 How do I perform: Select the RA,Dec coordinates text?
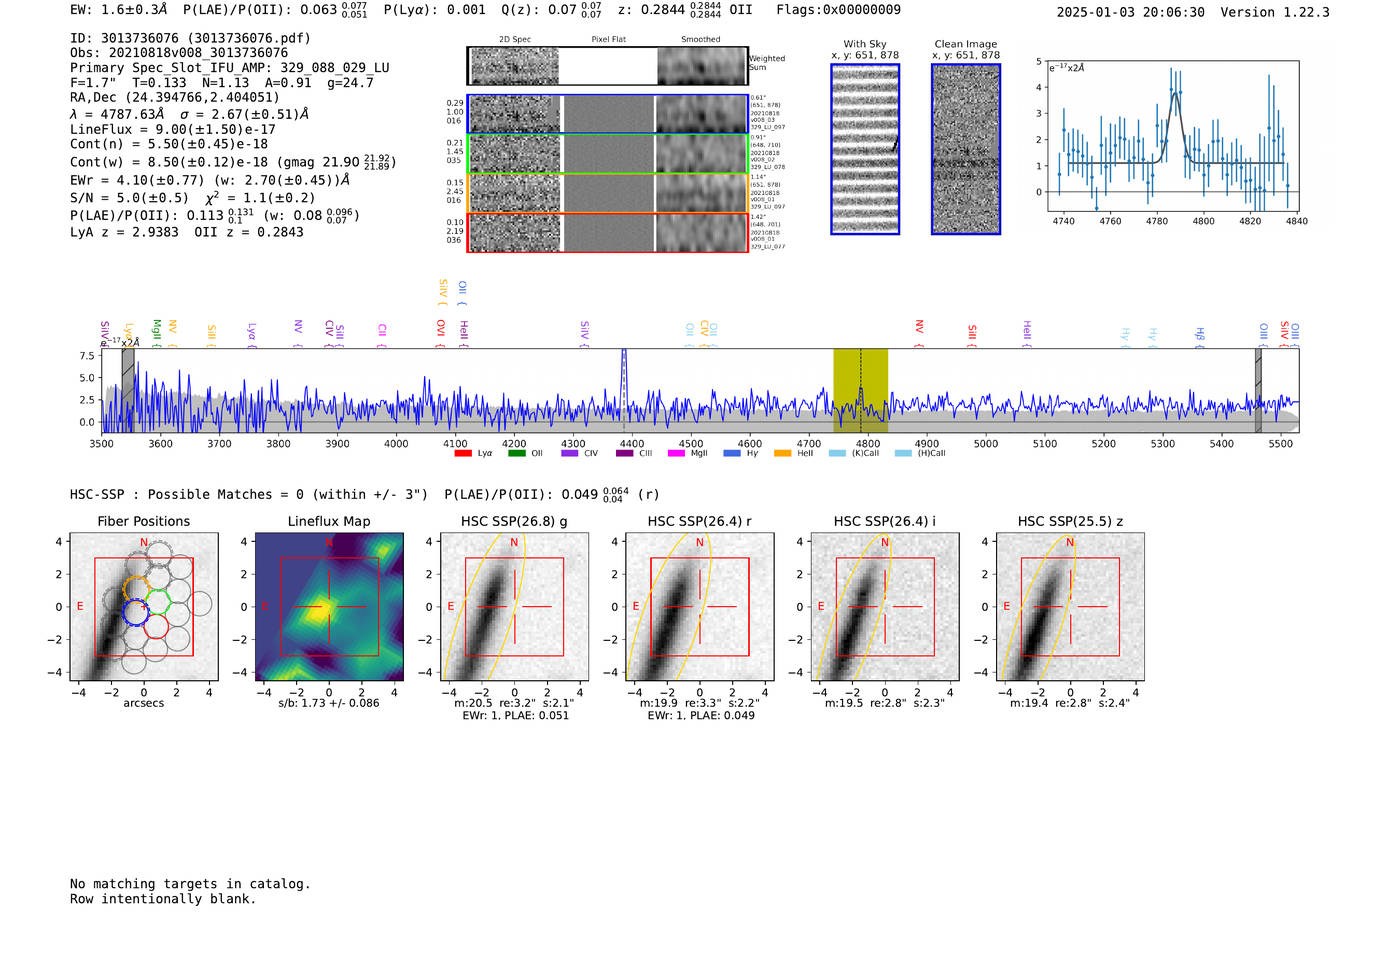pos(175,97)
